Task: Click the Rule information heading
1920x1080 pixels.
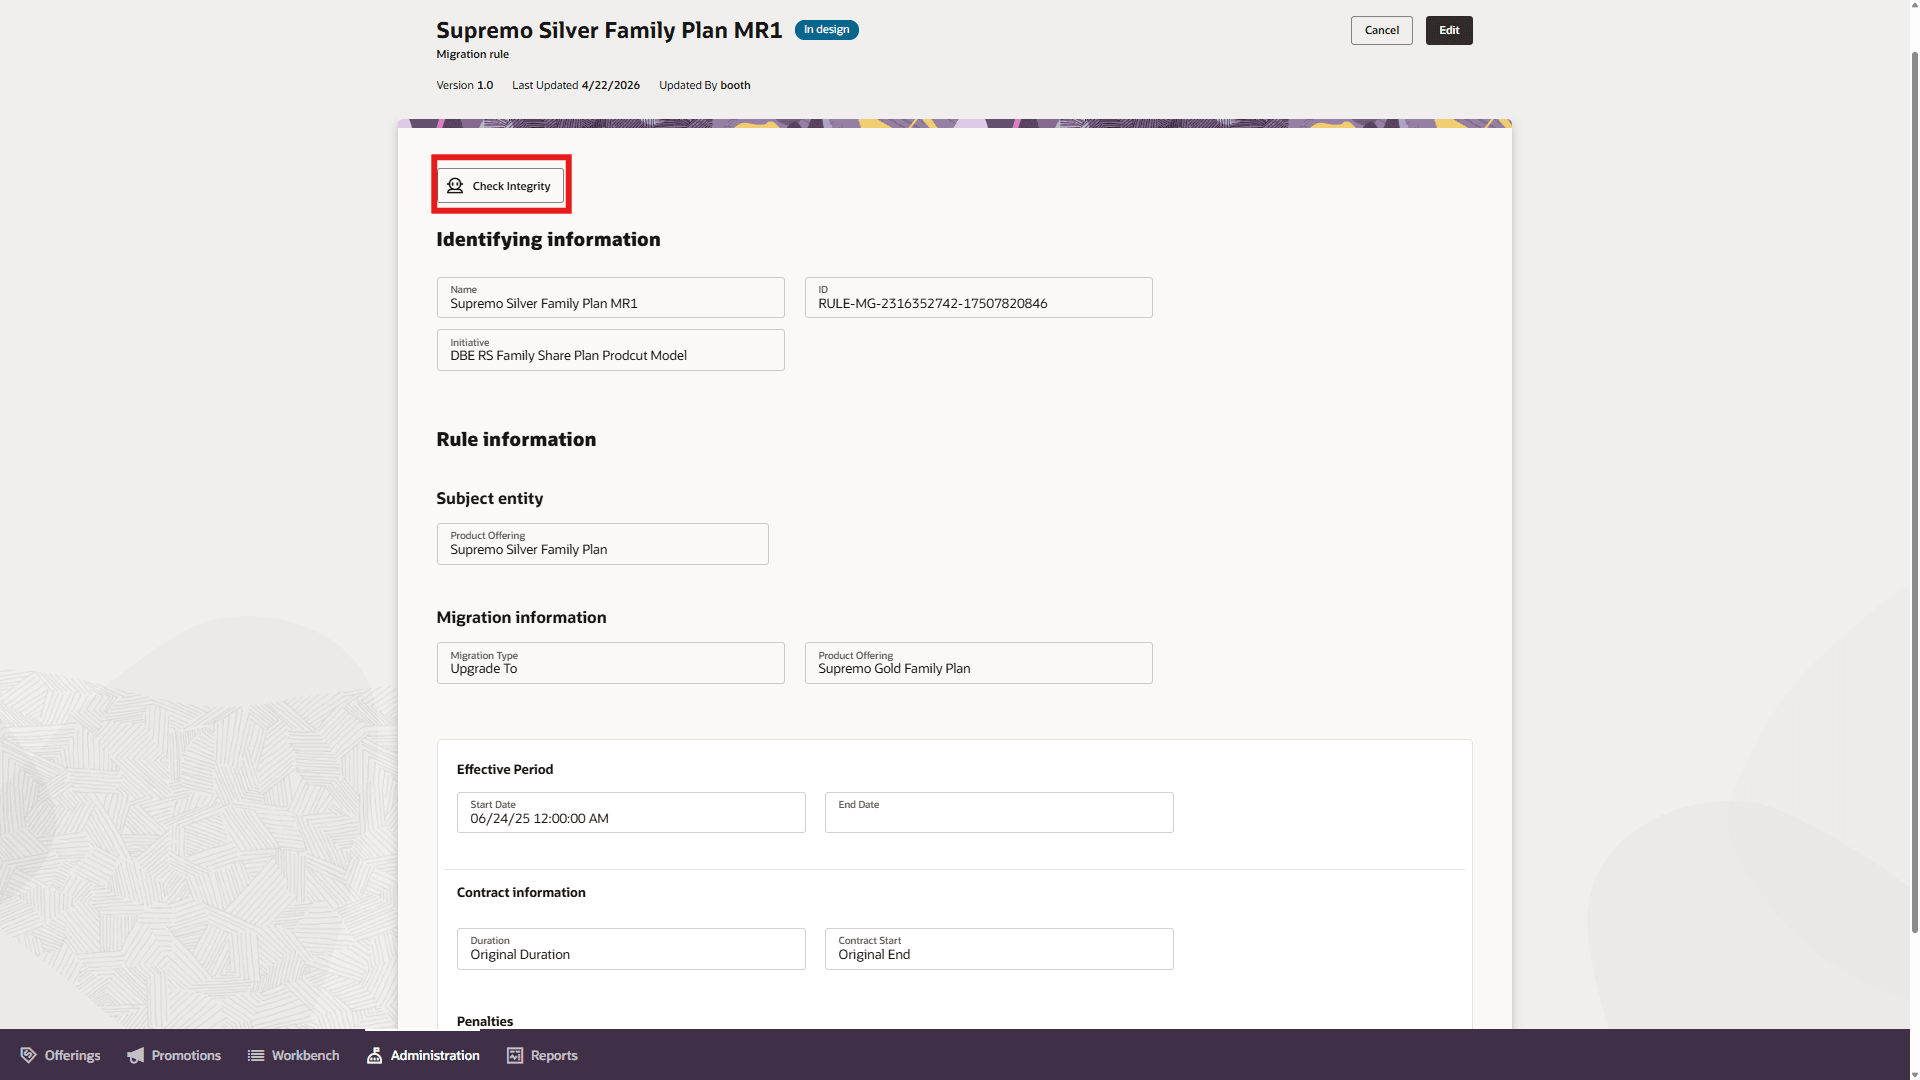Action: [516, 439]
